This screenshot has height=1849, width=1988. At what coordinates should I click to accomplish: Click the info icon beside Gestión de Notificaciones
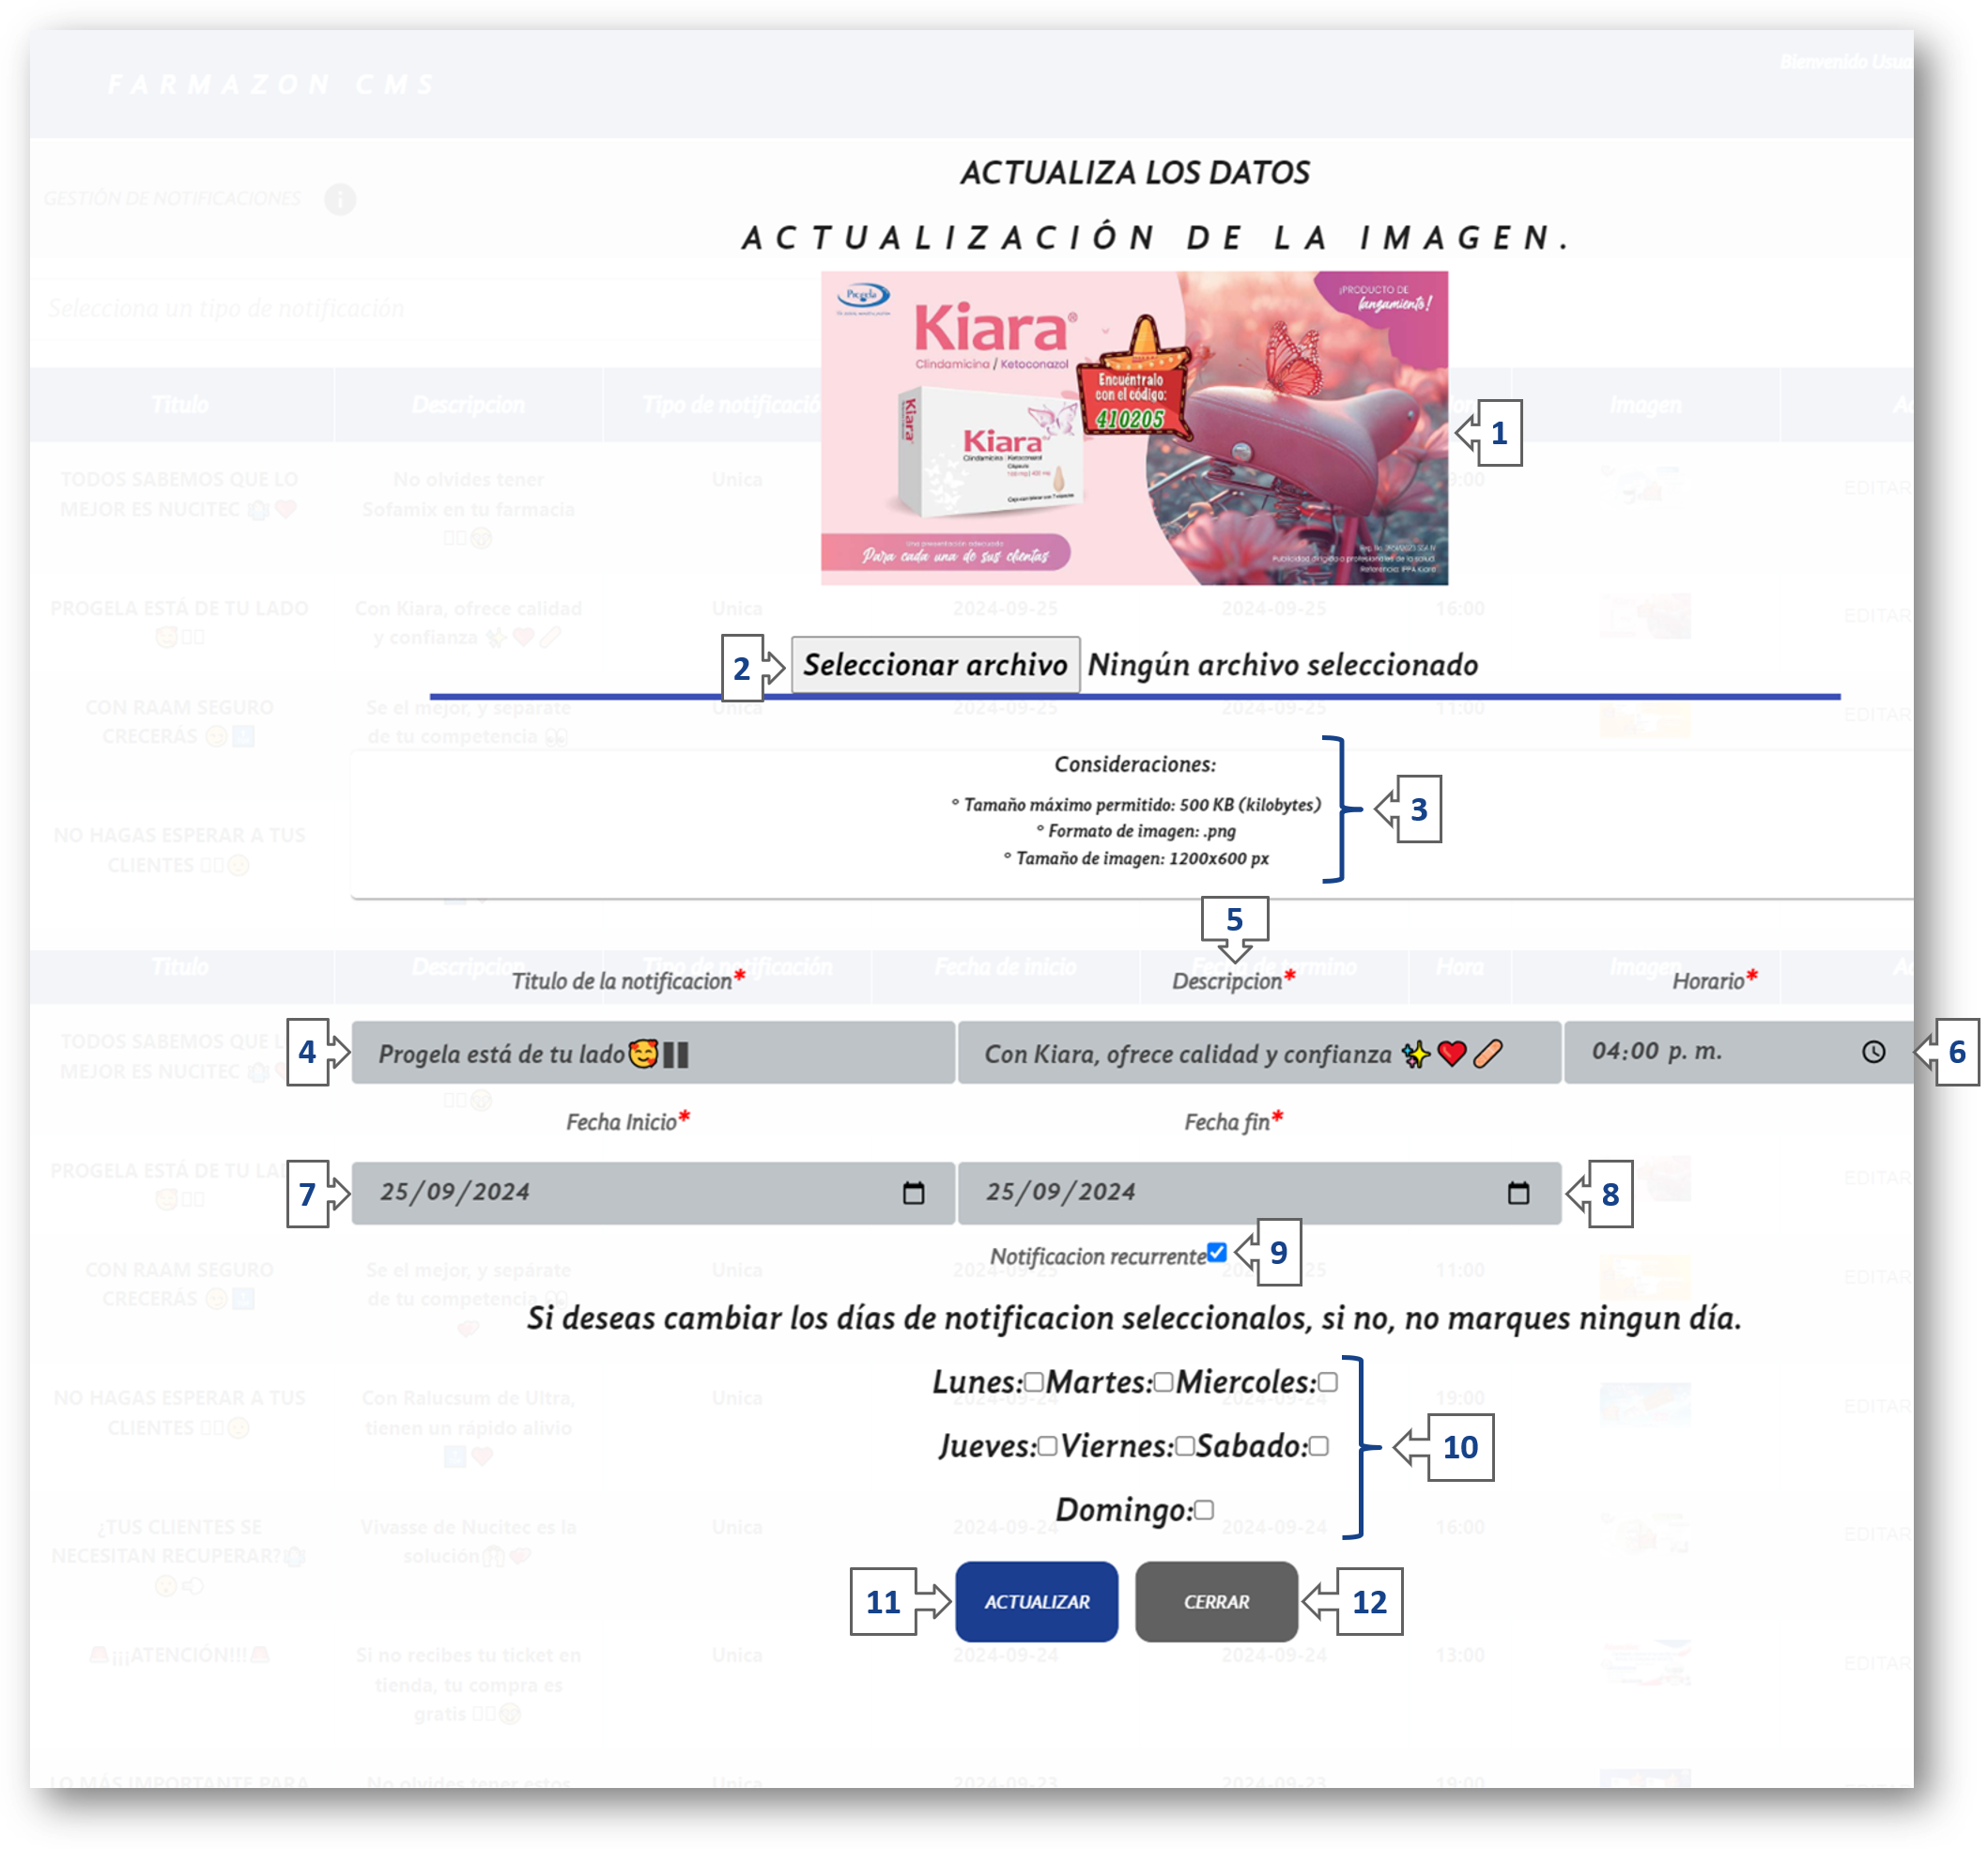point(340,199)
